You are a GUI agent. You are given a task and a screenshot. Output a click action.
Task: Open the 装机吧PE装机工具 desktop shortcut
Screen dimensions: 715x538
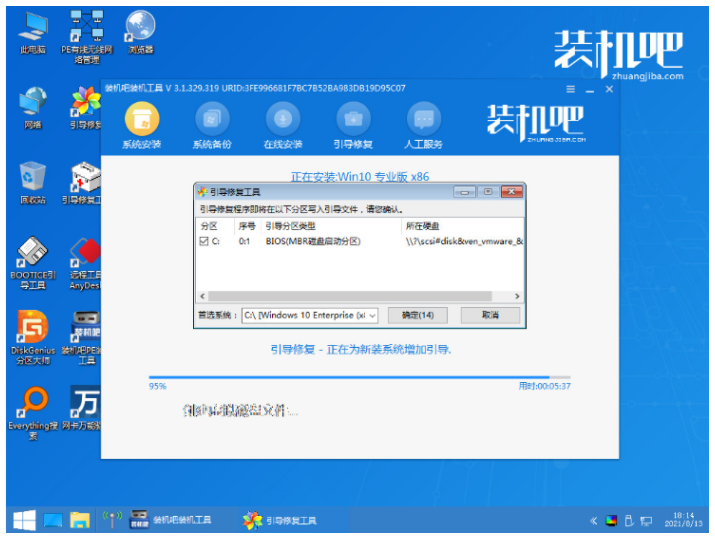point(82,338)
